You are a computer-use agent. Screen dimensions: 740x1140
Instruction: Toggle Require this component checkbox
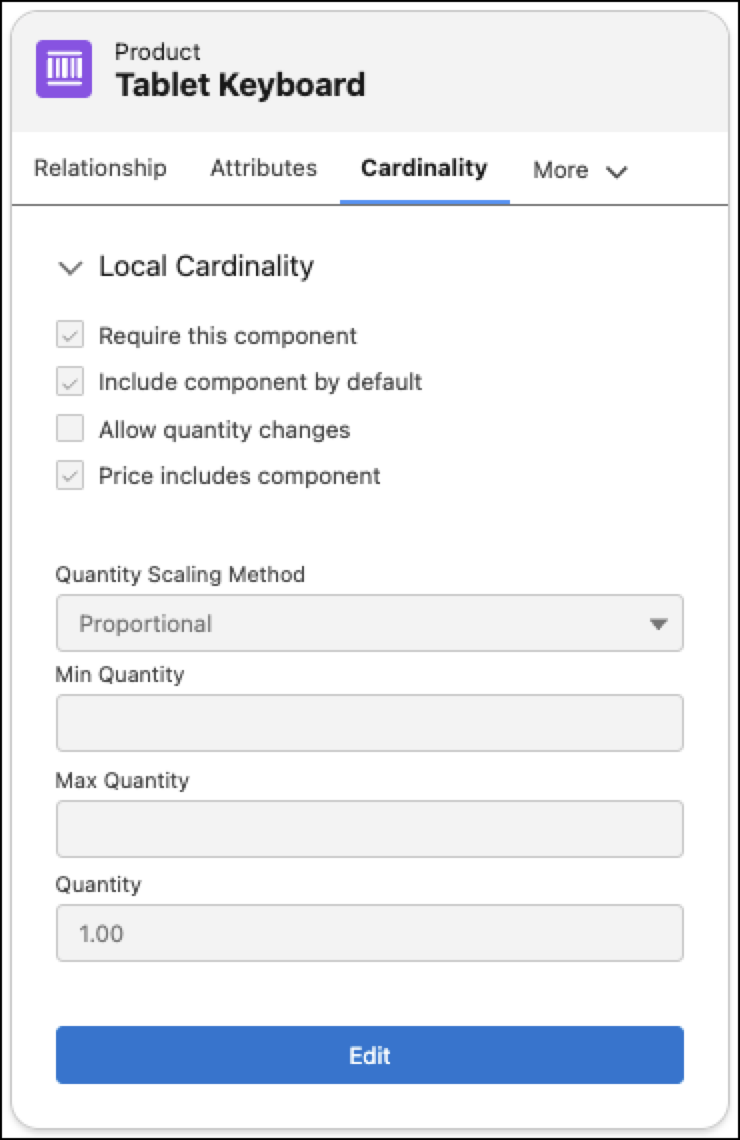(70, 335)
